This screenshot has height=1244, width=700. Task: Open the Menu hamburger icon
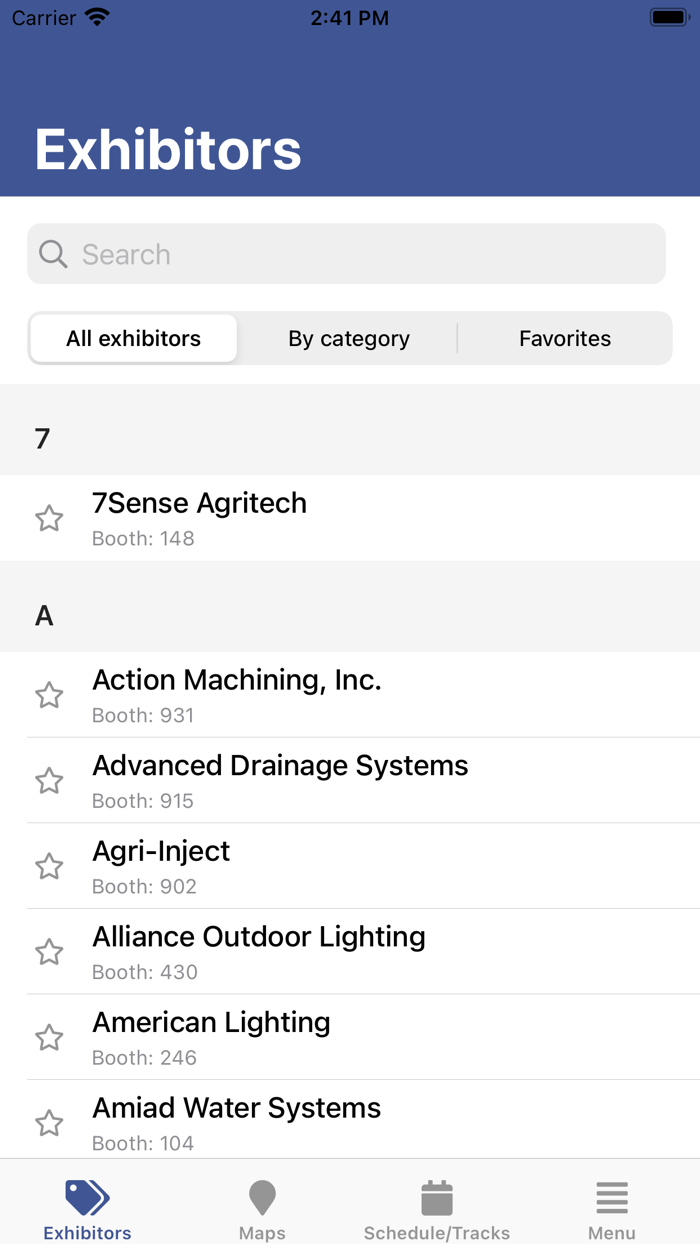coord(611,1197)
